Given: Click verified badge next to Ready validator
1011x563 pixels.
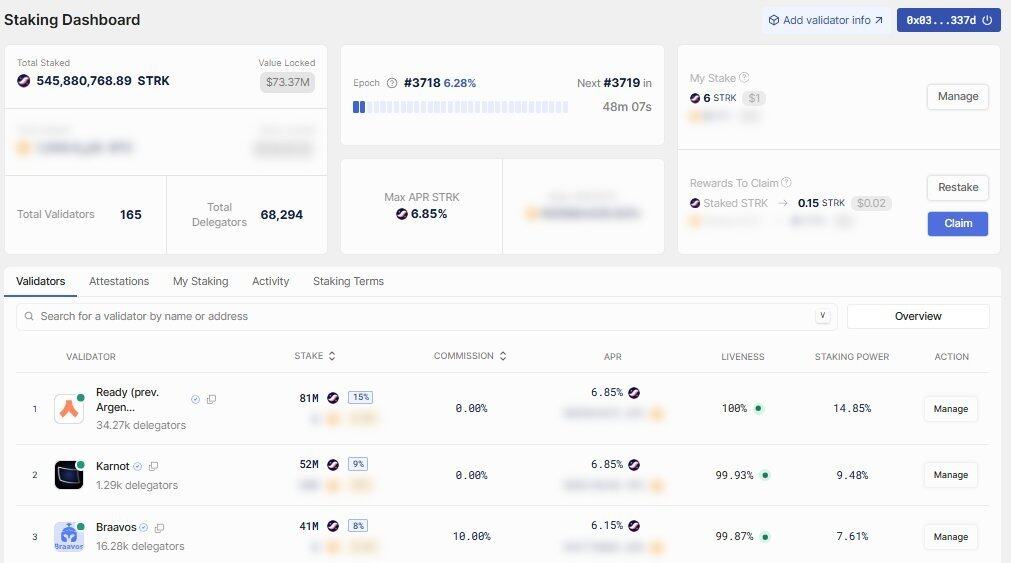Looking at the screenshot, I should [195, 399].
